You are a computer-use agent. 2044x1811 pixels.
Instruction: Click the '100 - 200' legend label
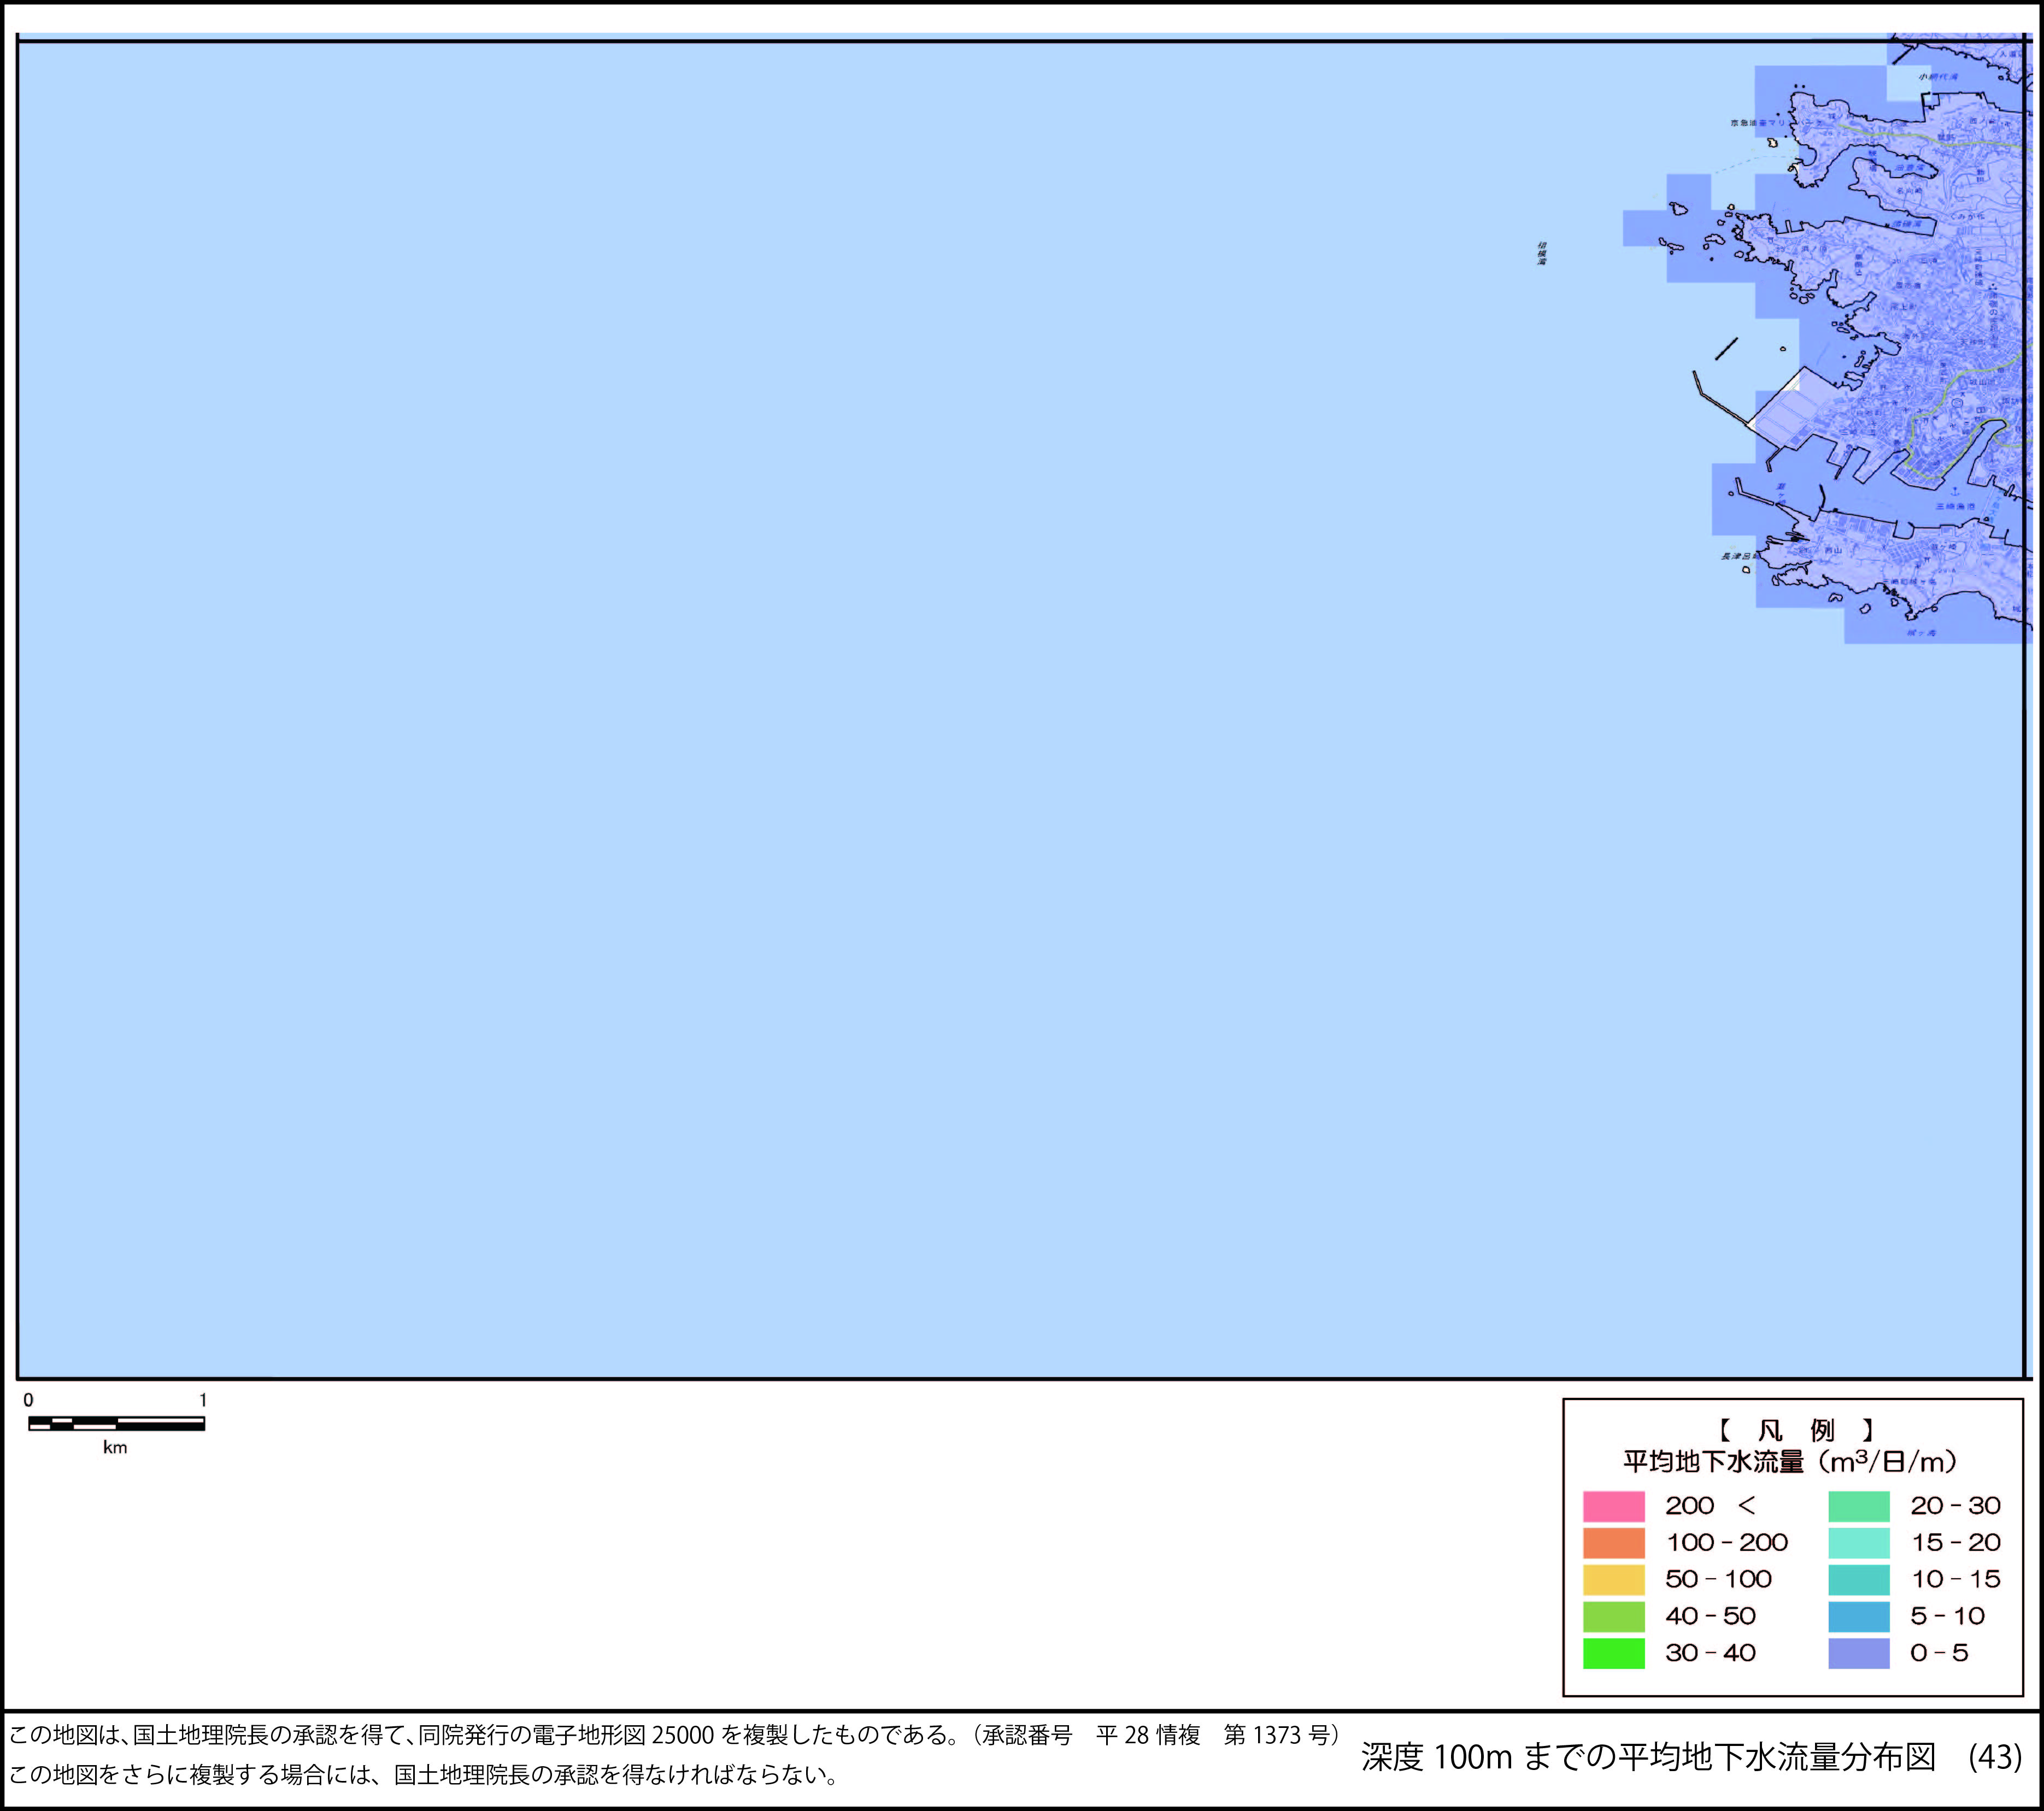pyautogui.click(x=1727, y=1543)
